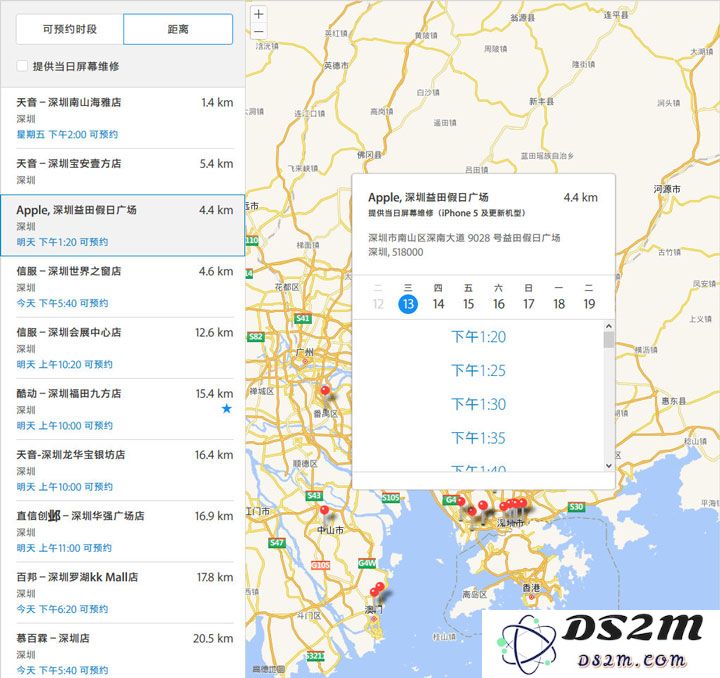Open 明天 上午10:20 可预约 link

pos(65,364)
